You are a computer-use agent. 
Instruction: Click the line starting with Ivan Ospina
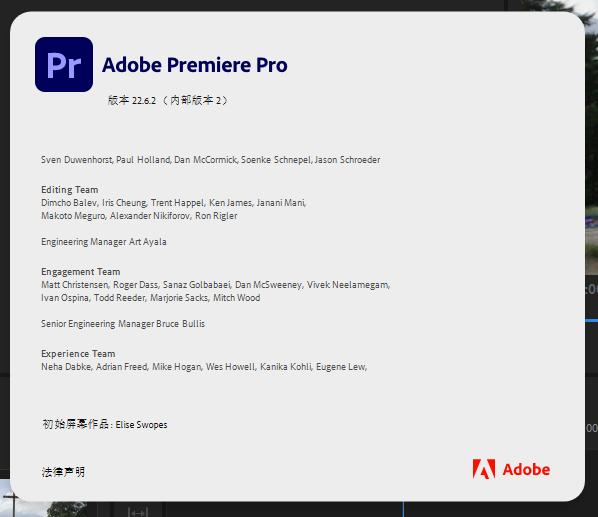151,297
